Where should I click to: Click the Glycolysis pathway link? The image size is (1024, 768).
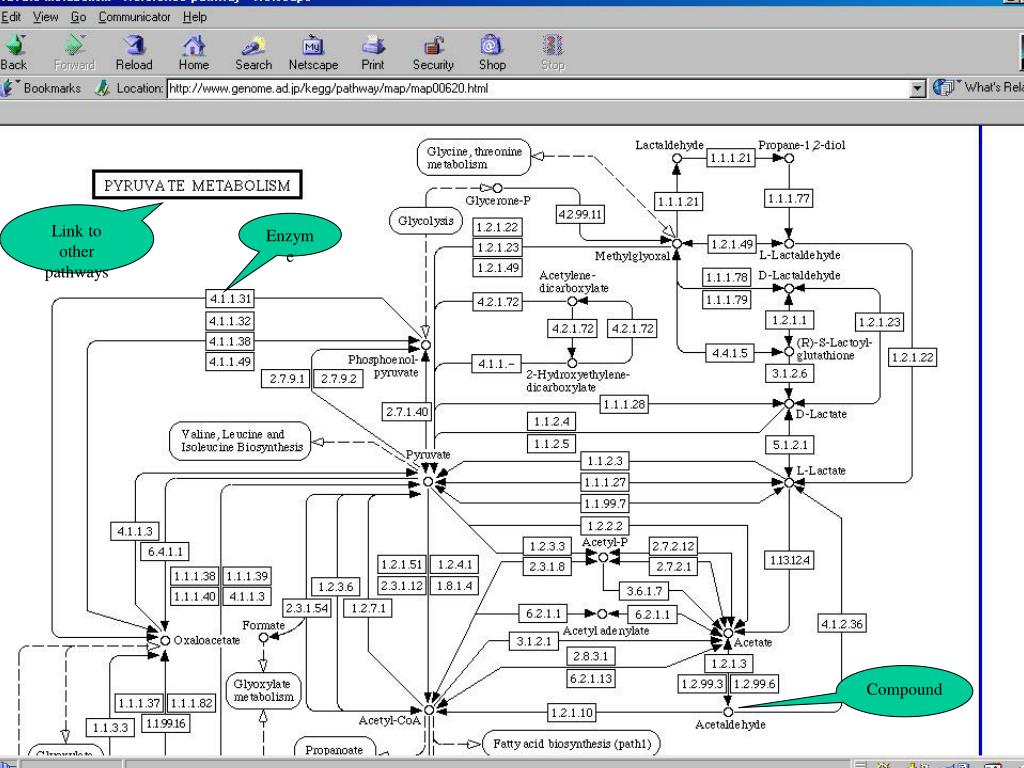click(426, 220)
